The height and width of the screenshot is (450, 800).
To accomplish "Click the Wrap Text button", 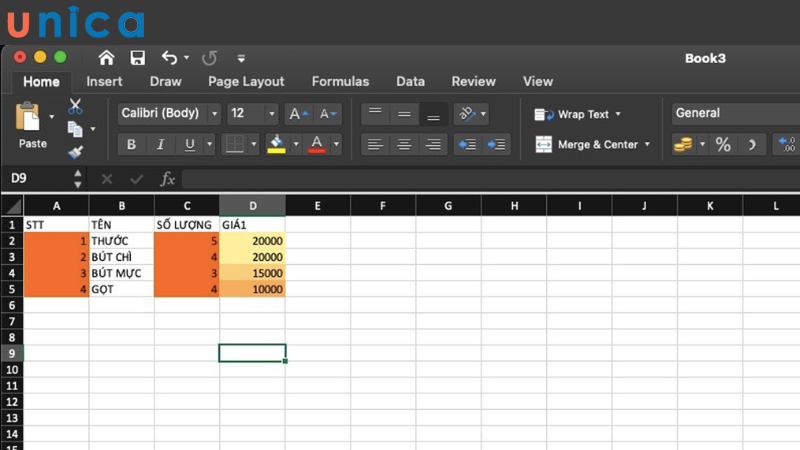I will click(x=579, y=114).
